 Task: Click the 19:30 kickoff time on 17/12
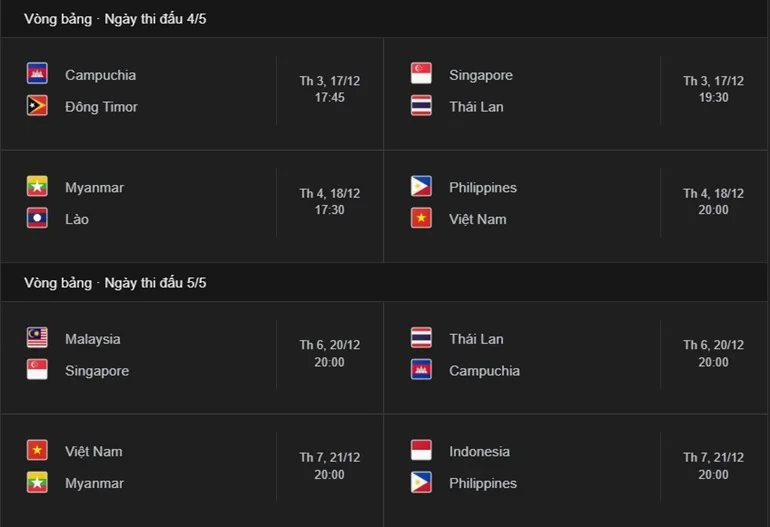[x=713, y=98]
